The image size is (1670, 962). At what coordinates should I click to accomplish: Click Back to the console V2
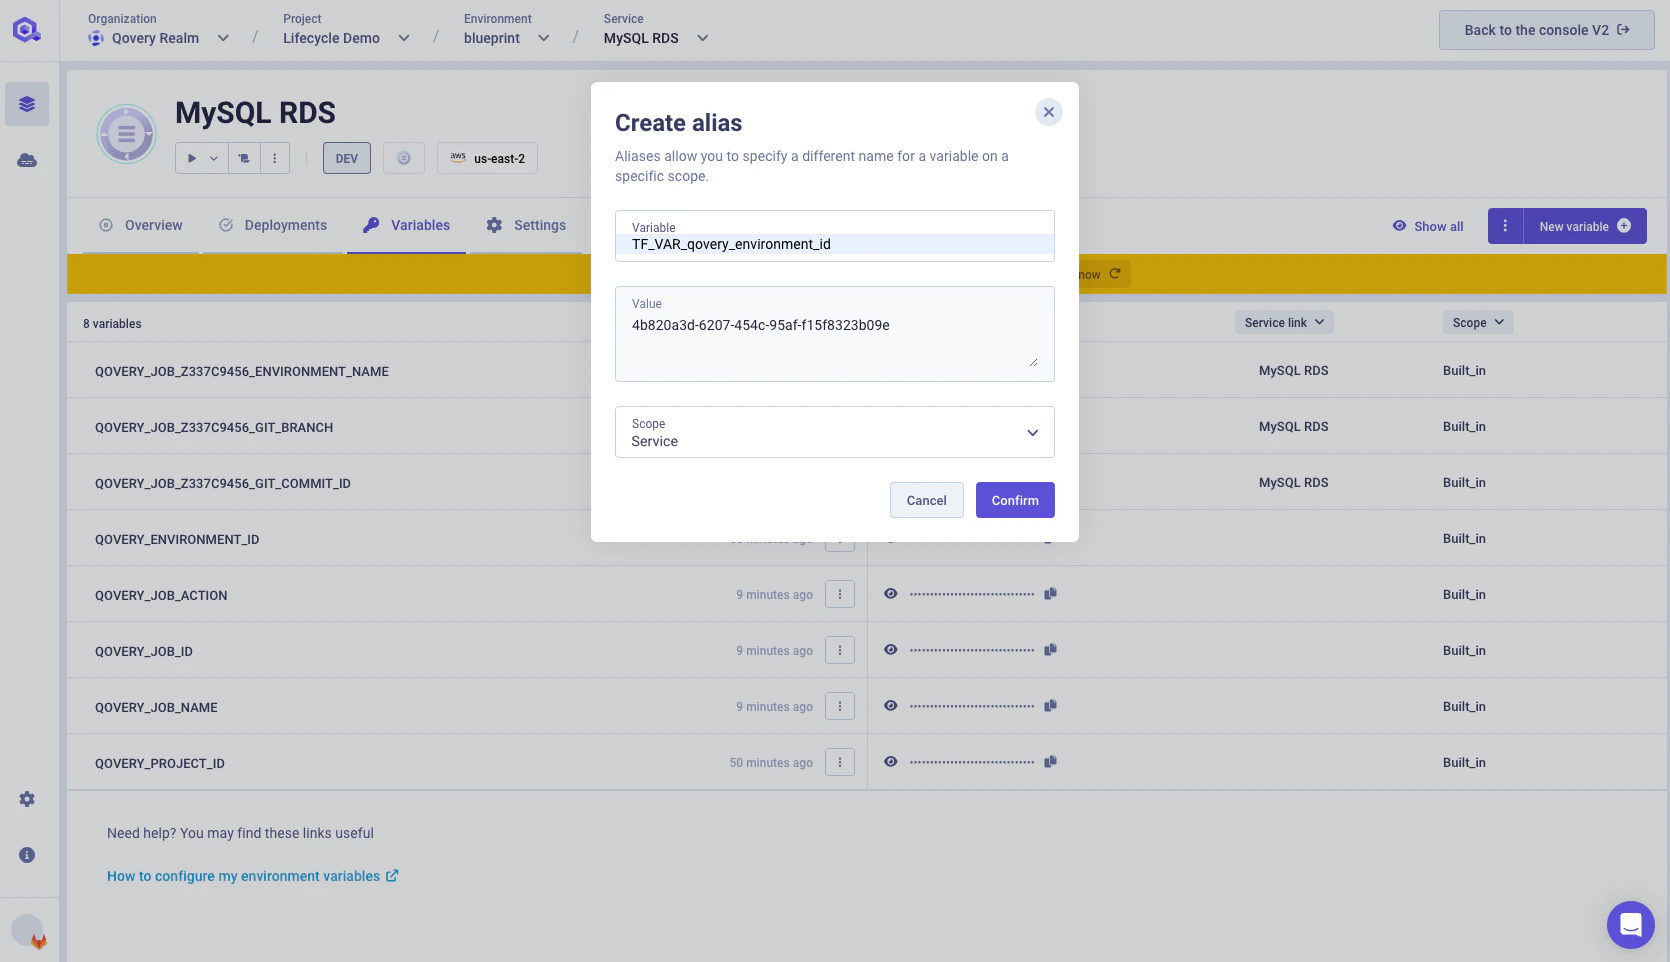click(1546, 30)
